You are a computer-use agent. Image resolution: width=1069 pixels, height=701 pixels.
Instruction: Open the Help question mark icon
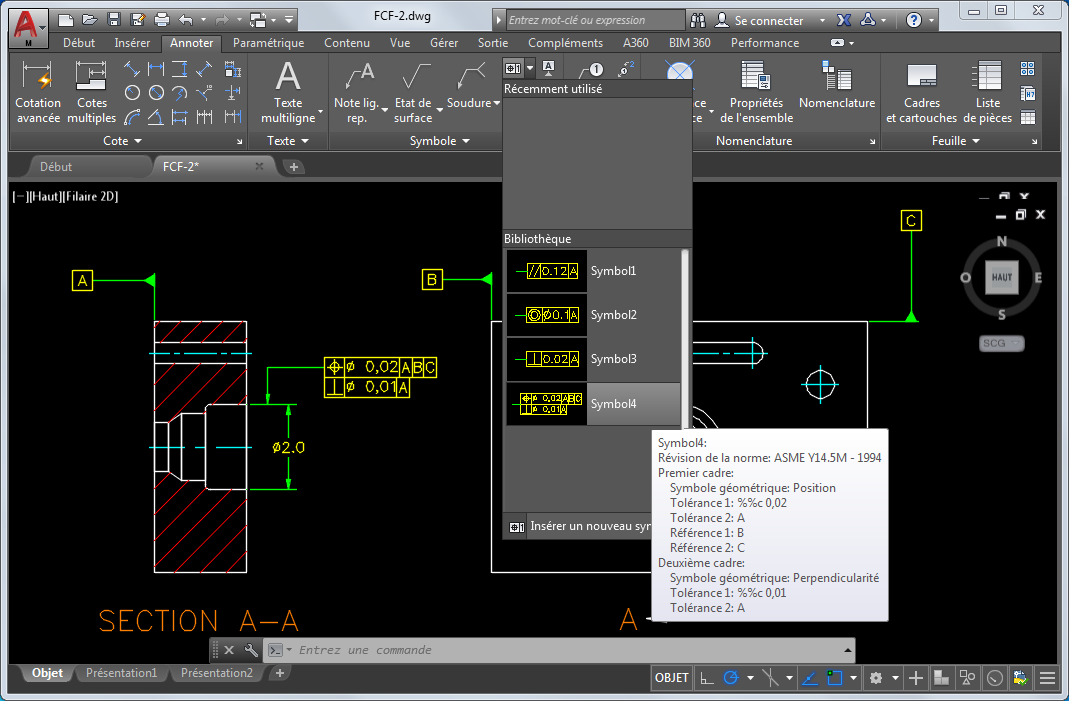pyautogui.click(x=914, y=20)
